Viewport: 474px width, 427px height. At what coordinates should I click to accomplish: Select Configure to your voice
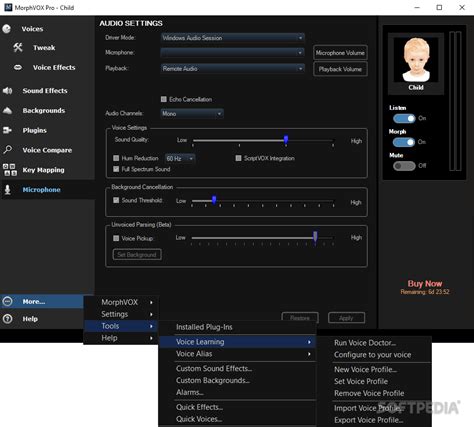point(373,355)
